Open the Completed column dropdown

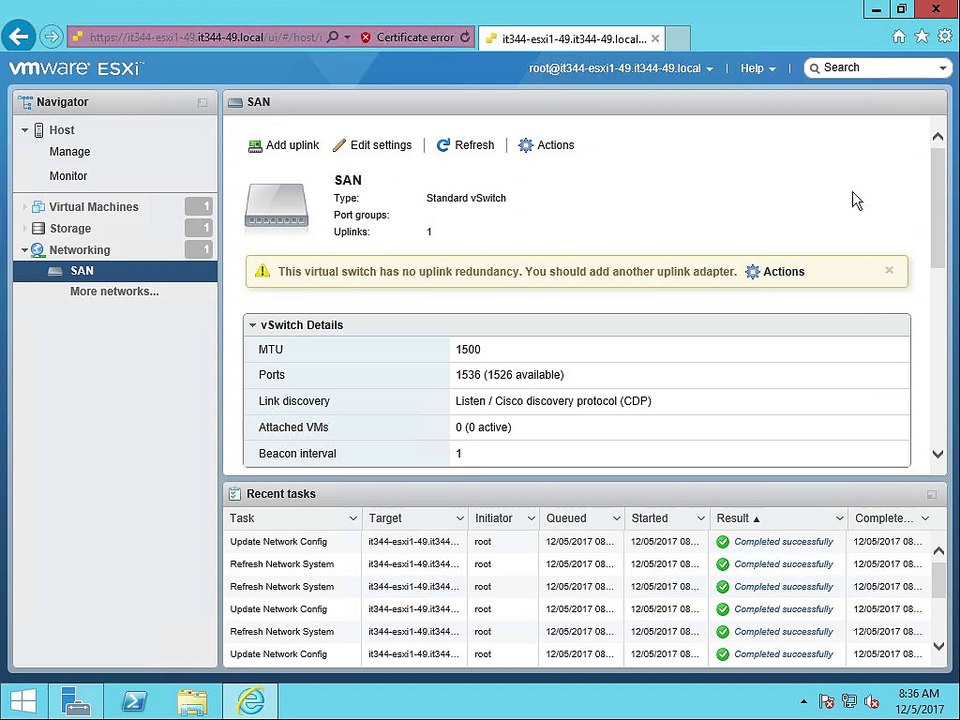(925, 519)
